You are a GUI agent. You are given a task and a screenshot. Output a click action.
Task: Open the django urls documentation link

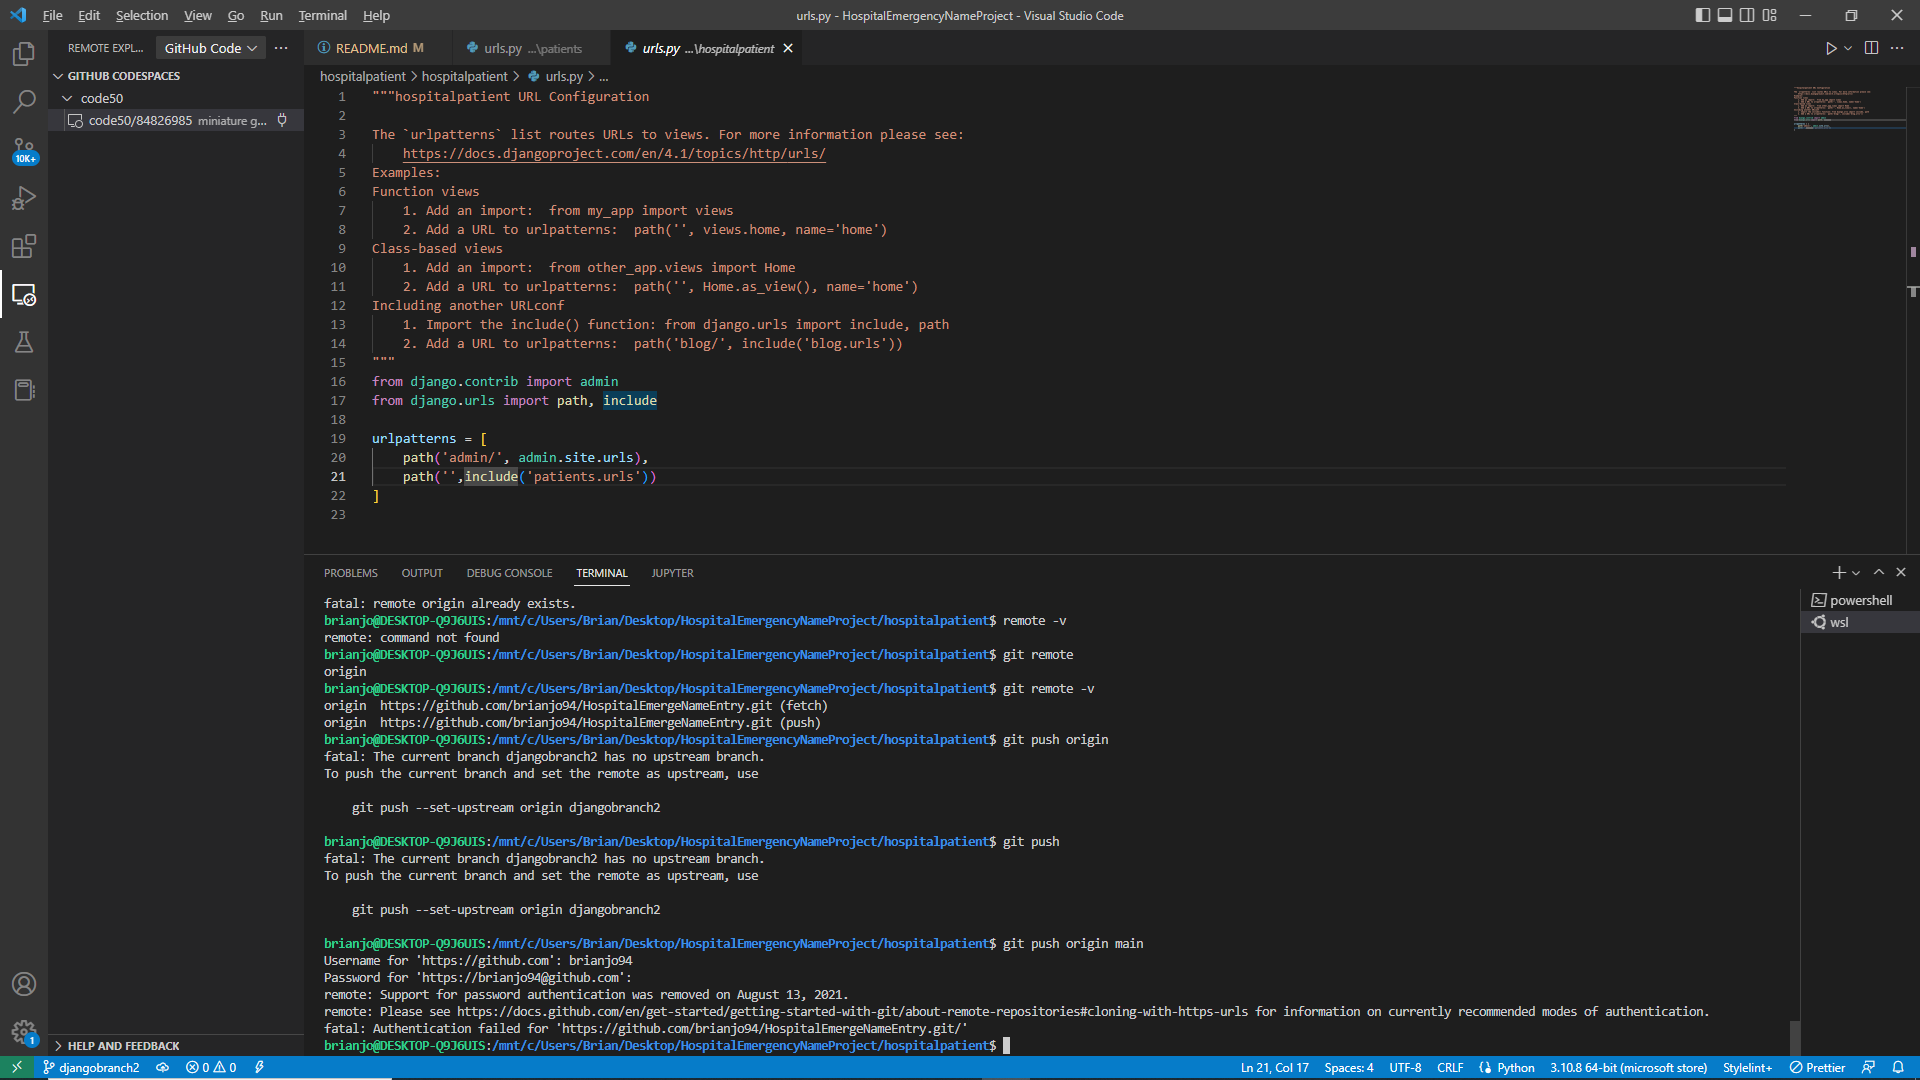coord(614,153)
